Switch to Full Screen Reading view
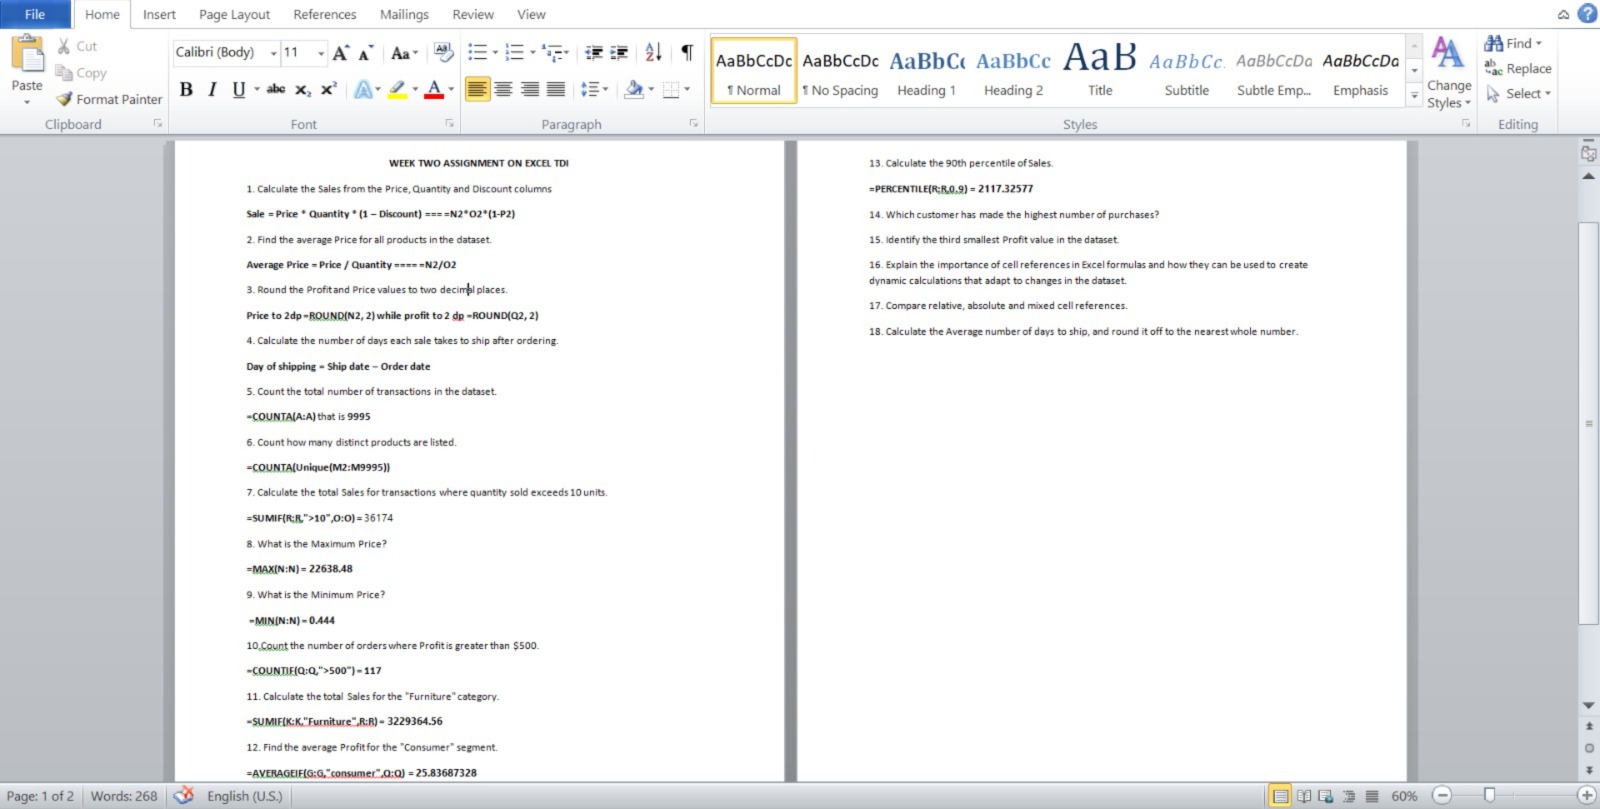Viewport: 1600px width, 809px height. (x=1304, y=796)
